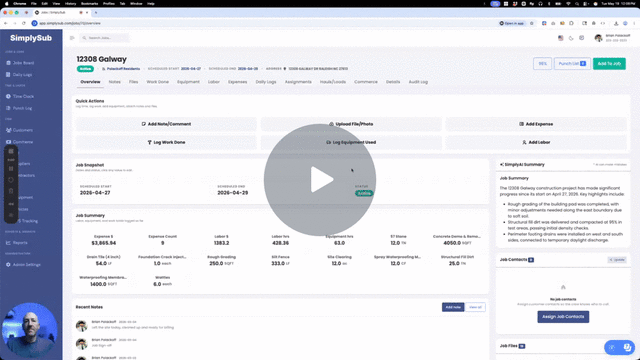Click the Labor hrs value 428.36

[280, 243]
